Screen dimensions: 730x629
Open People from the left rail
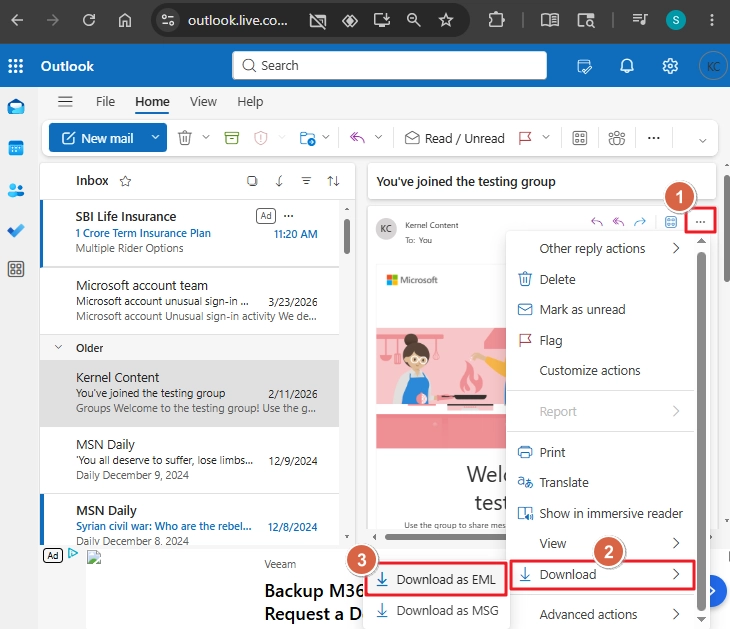pyautogui.click(x=16, y=190)
